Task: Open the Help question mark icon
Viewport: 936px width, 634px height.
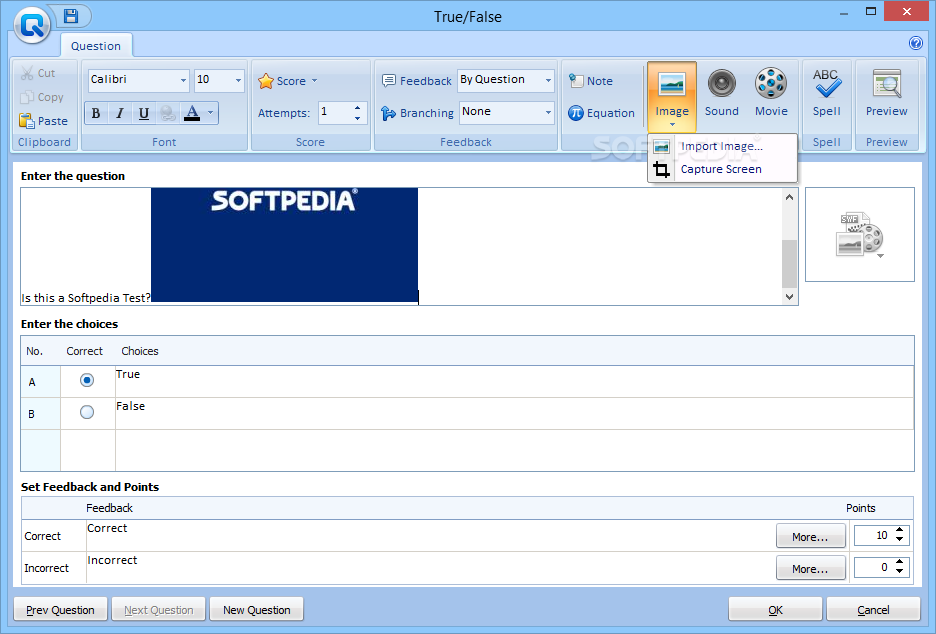Action: tap(915, 43)
